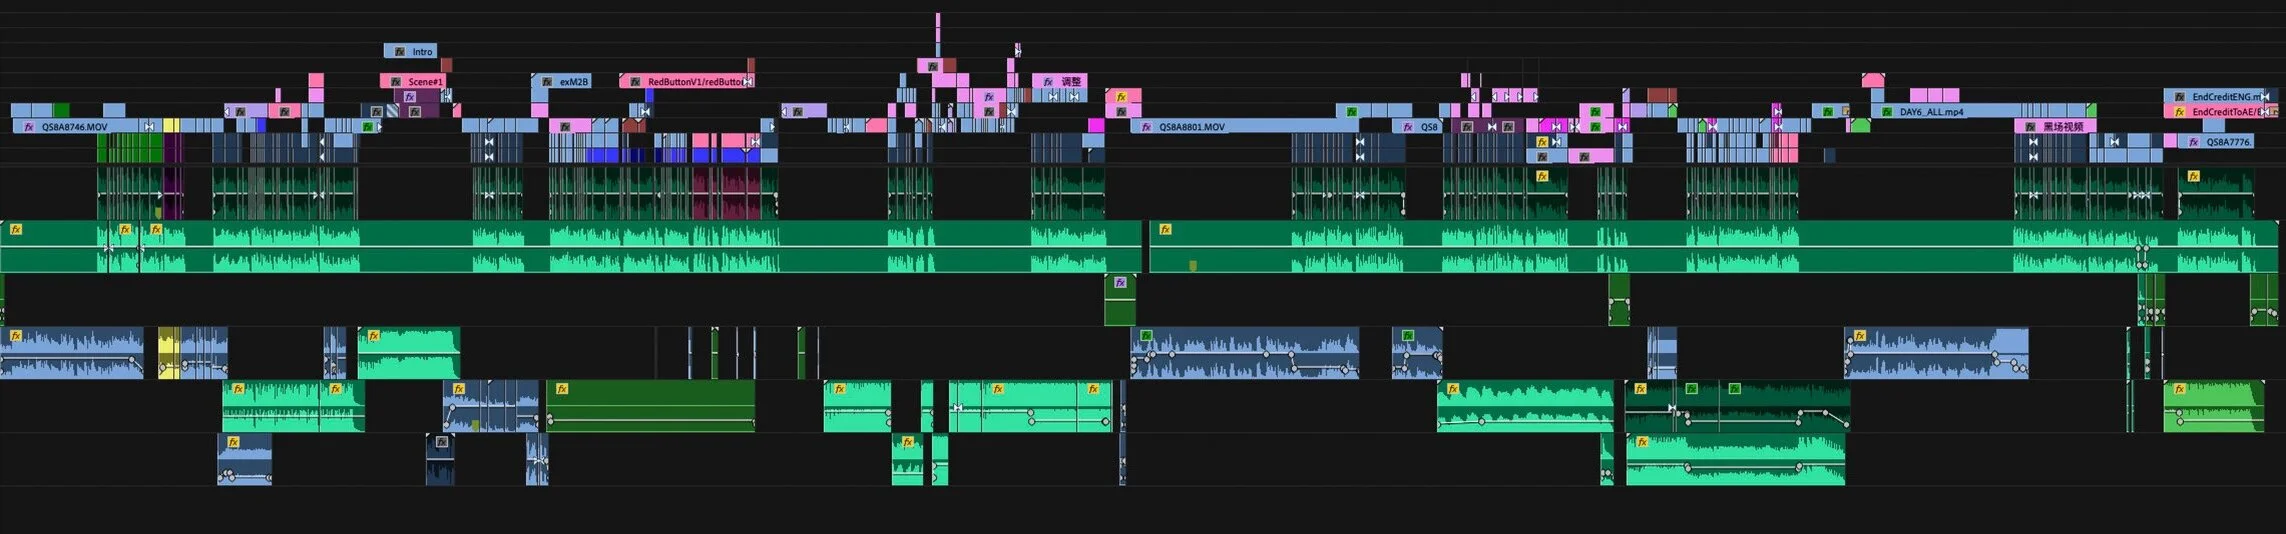Click the fx badge on the first long audio clip
This screenshot has width=2286, height=534.
click(x=16, y=229)
